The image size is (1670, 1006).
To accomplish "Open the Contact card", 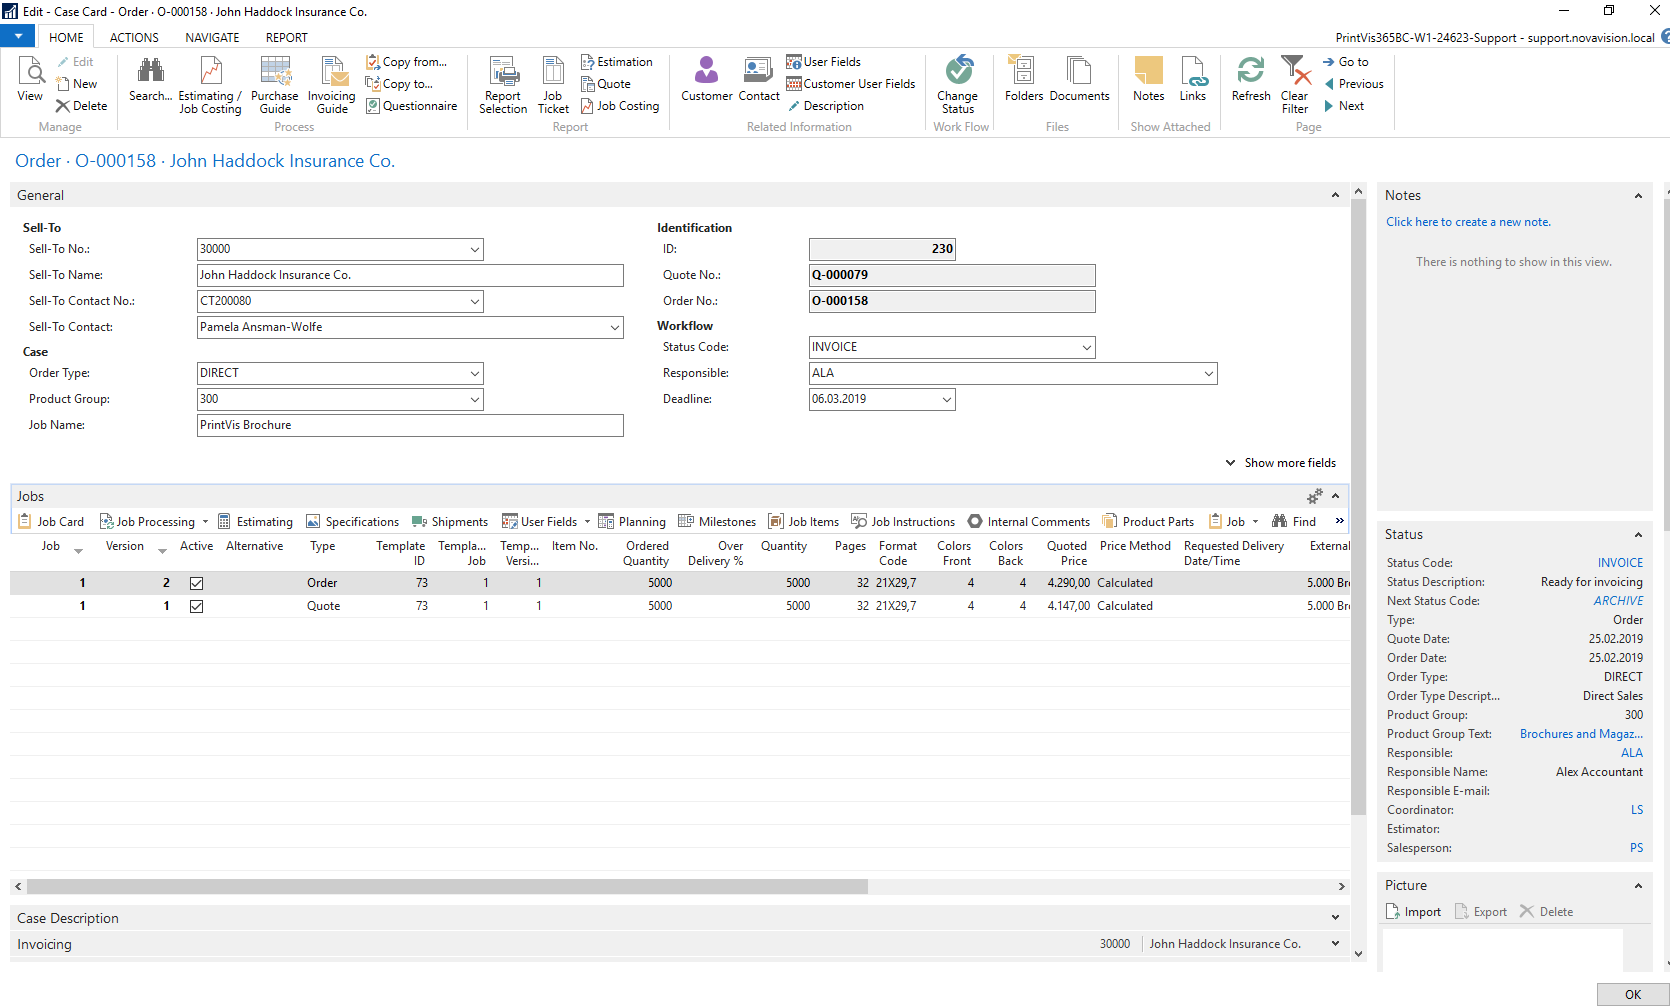I will click(x=759, y=80).
